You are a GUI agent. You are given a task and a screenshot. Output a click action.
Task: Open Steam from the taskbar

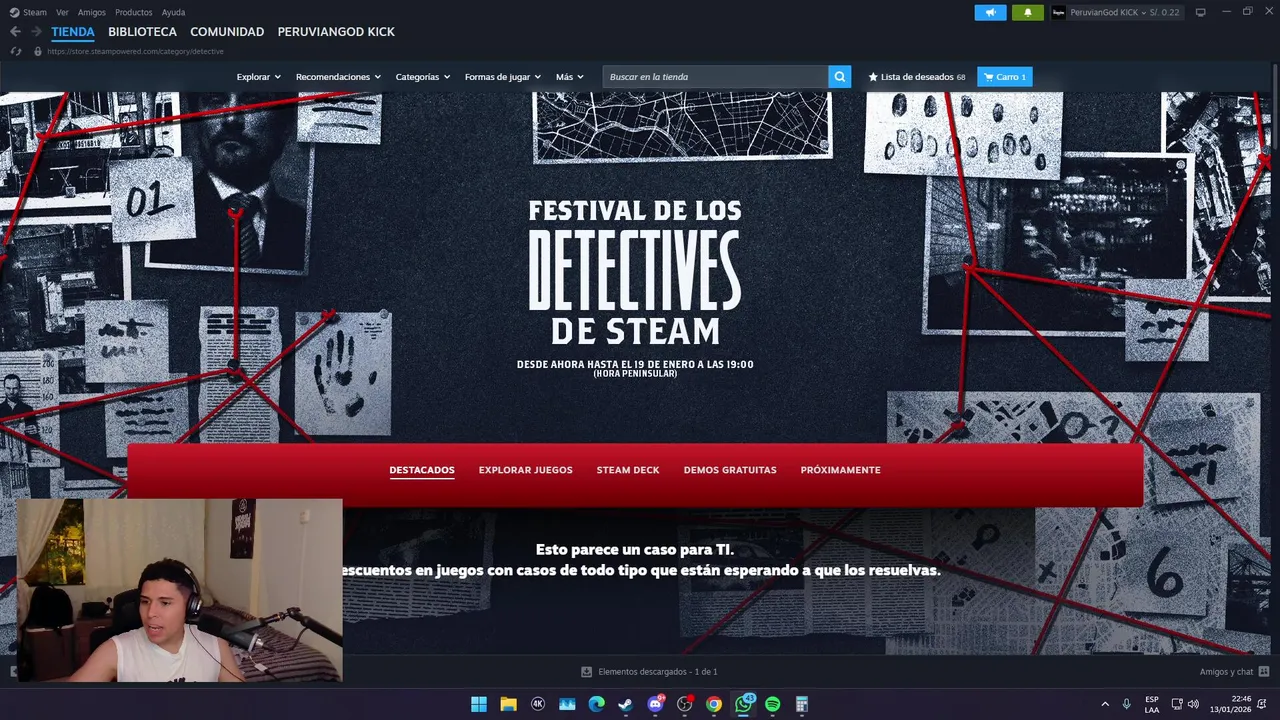pyautogui.click(x=626, y=704)
